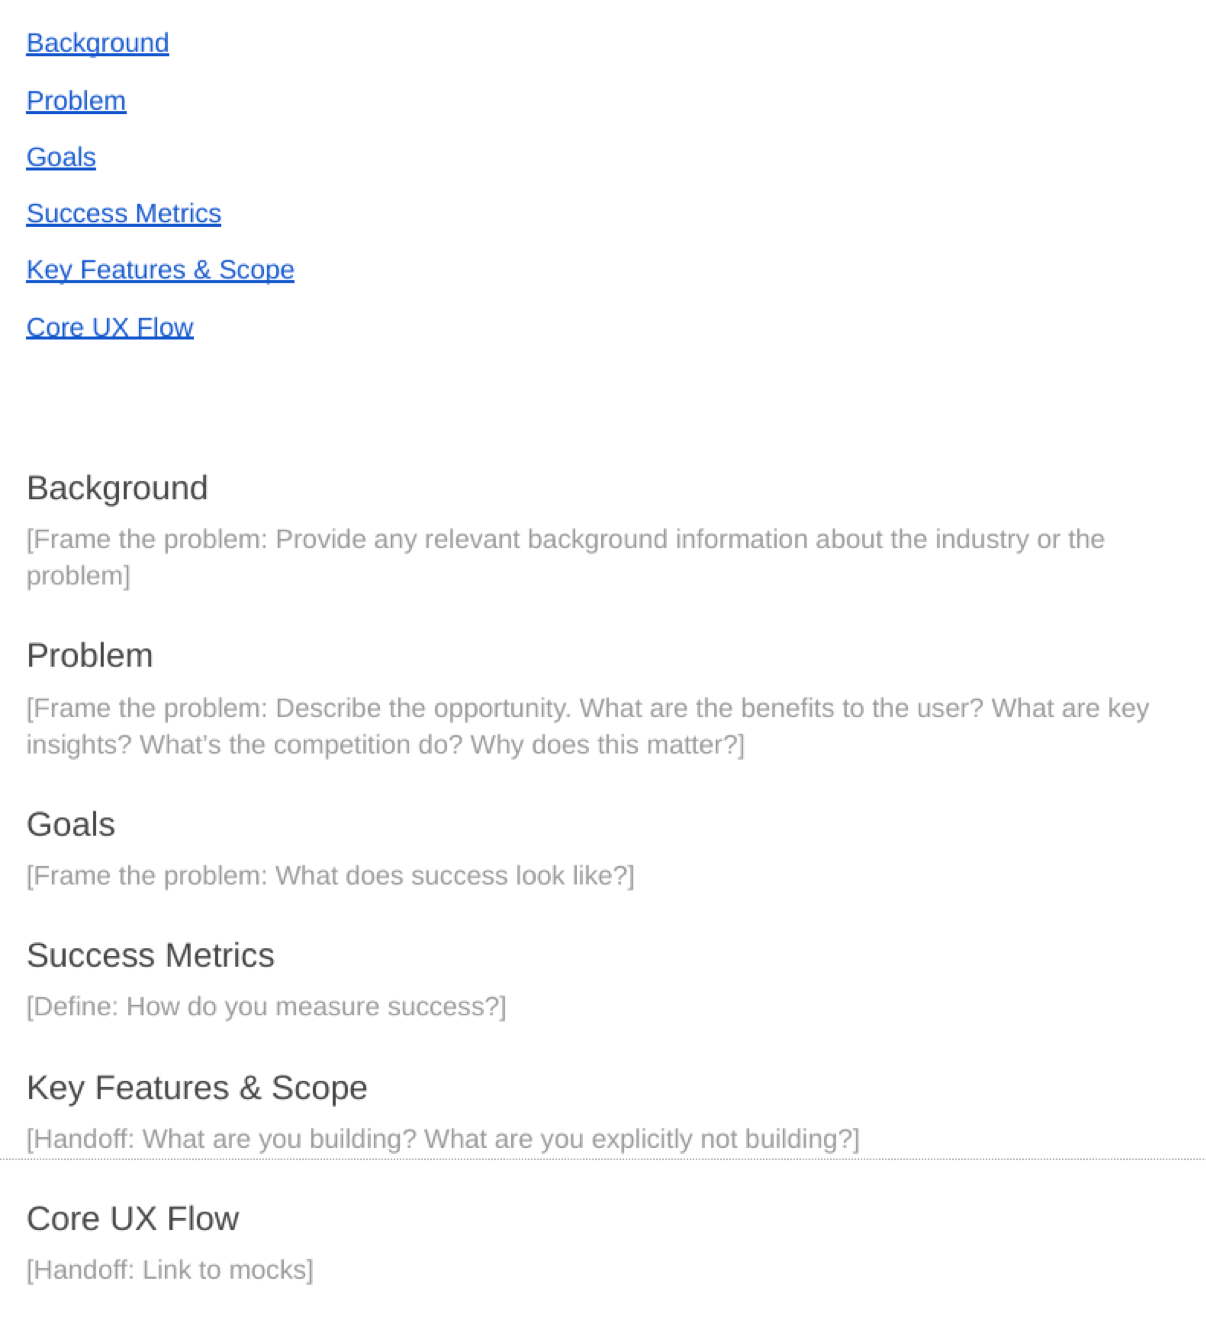Click the Background link in table of contents

[x=97, y=43]
